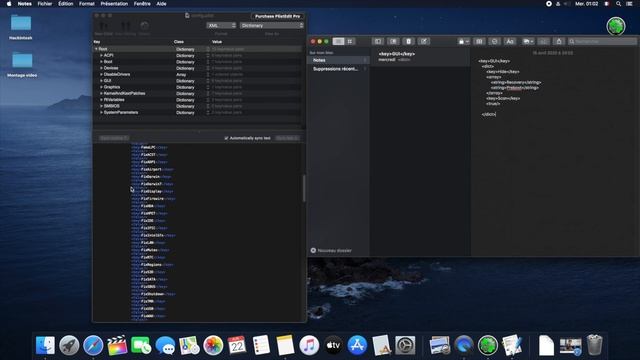Screen dimensions: 640x360
Task: Open the Édition menu
Action: [x=65, y=4]
